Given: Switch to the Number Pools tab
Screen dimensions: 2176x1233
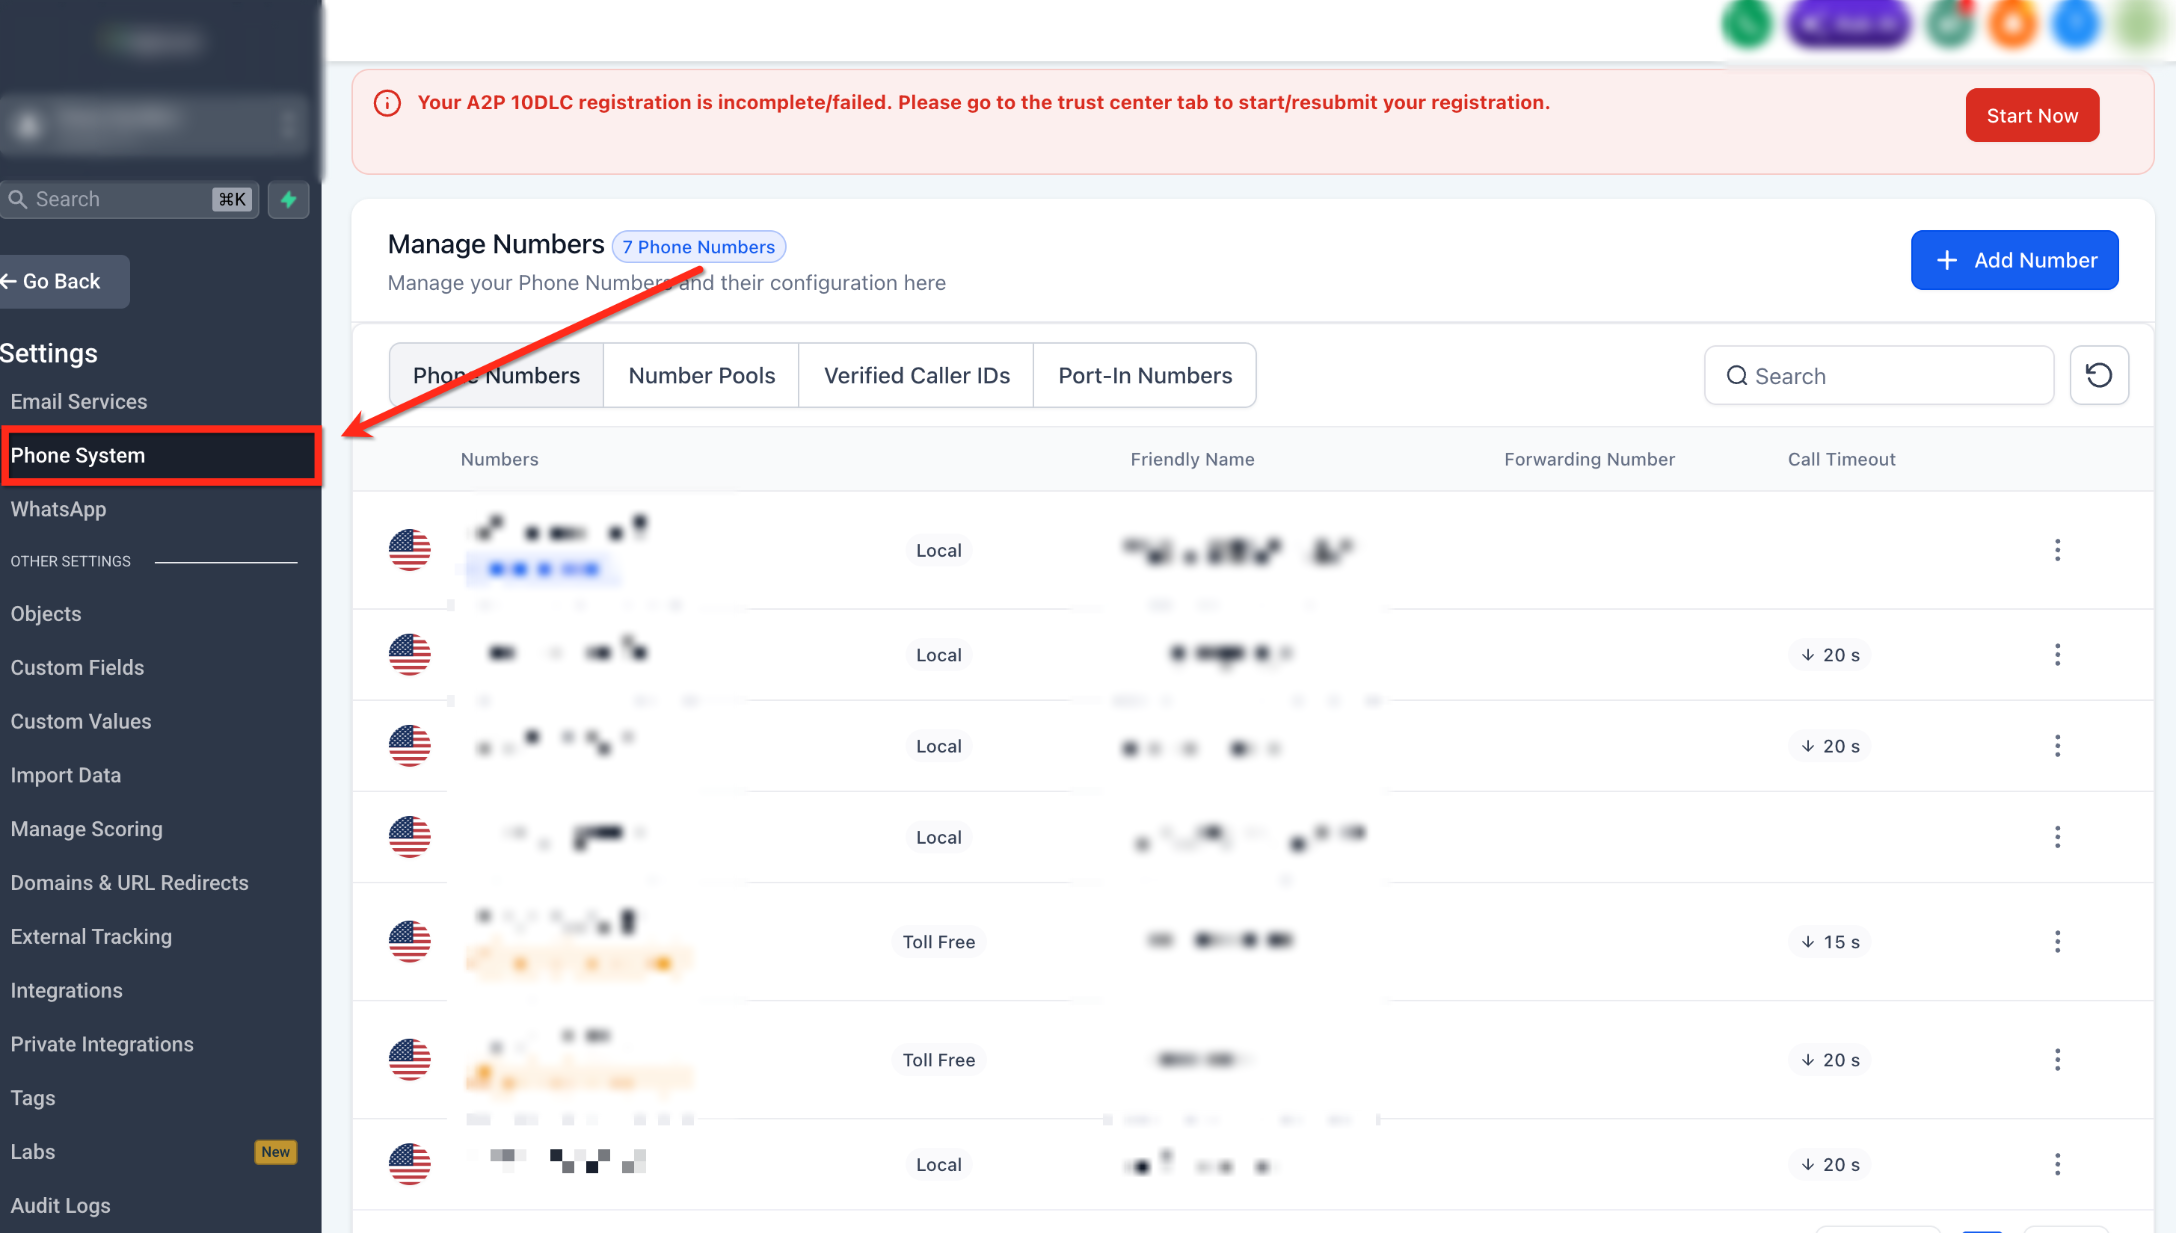Looking at the screenshot, I should (701, 375).
